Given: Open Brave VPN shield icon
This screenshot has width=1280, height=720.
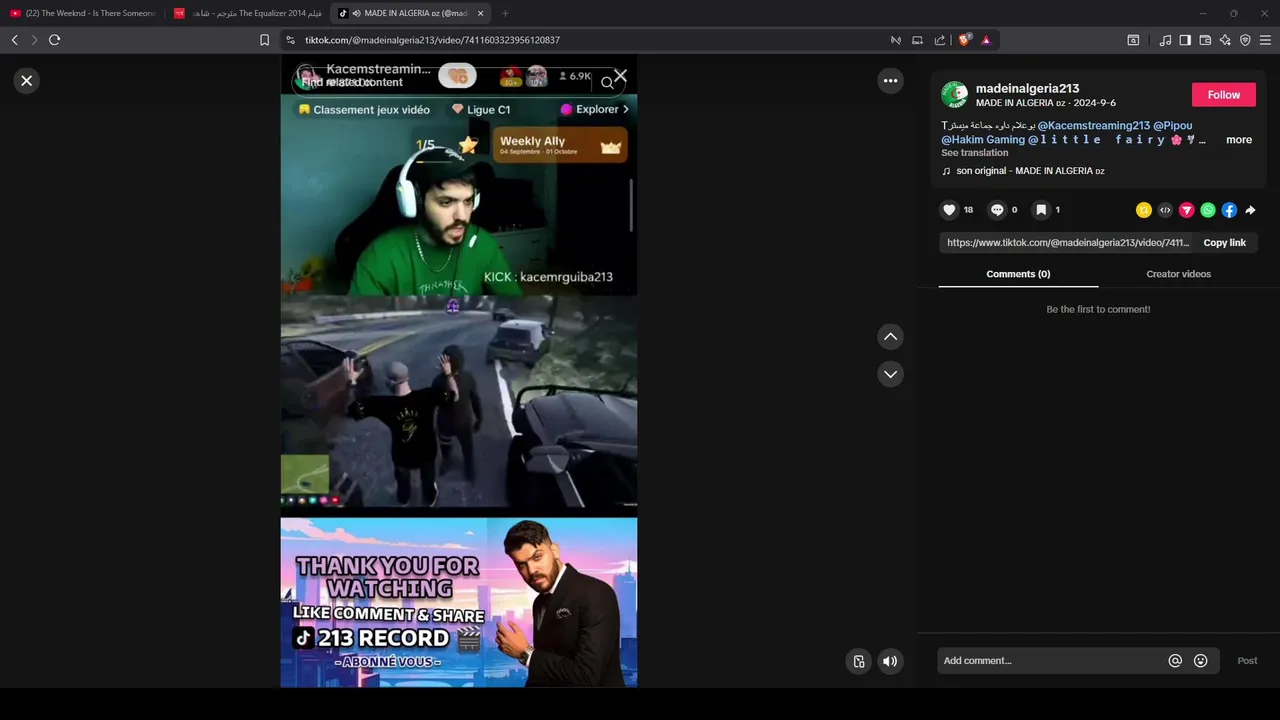Looking at the screenshot, I should pos(1245,40).
